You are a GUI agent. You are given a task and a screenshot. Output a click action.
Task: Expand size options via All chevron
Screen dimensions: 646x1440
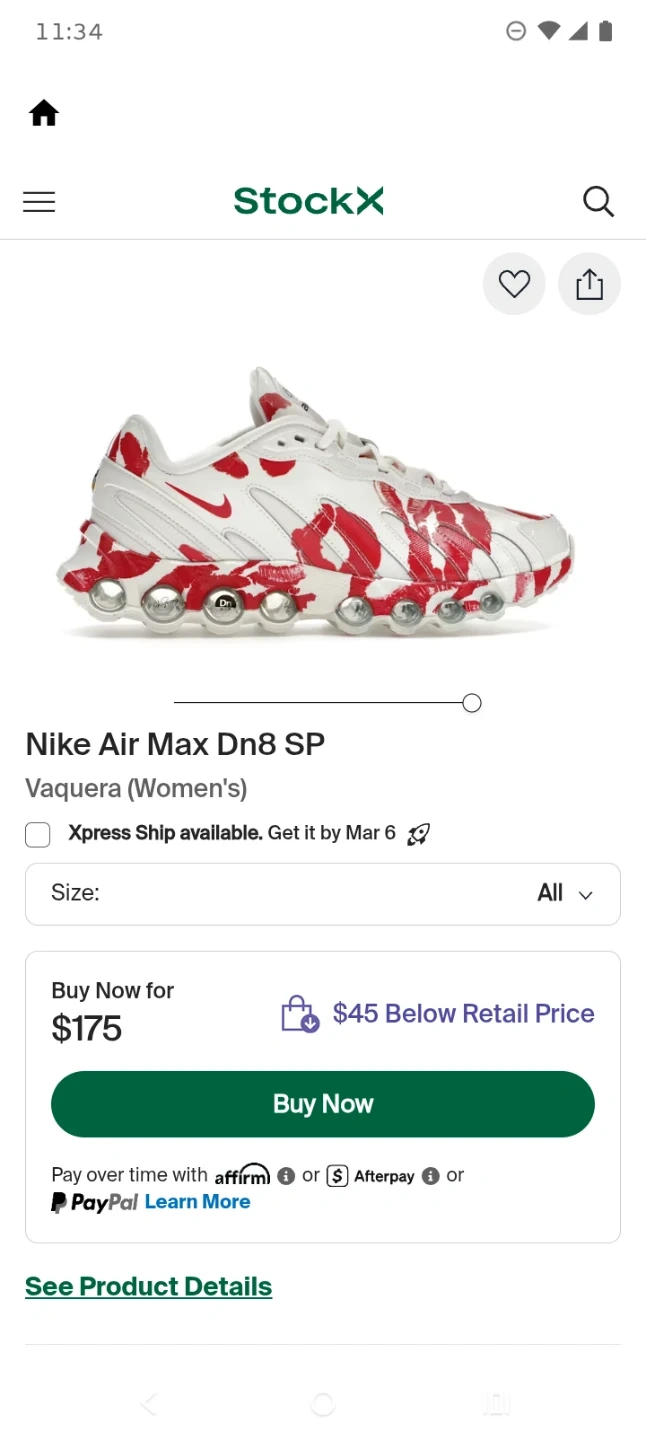585,895
